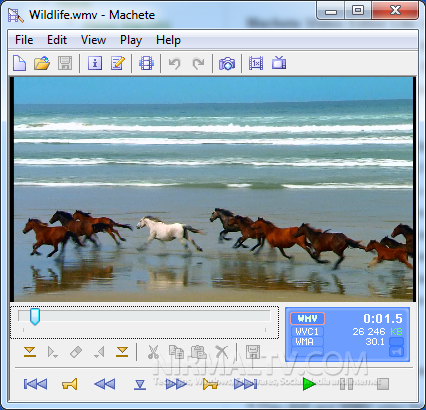The height and width of the screenshot is (410, 426).
Task: Take a snapshot with the camera icon
Action: [227, 63]
